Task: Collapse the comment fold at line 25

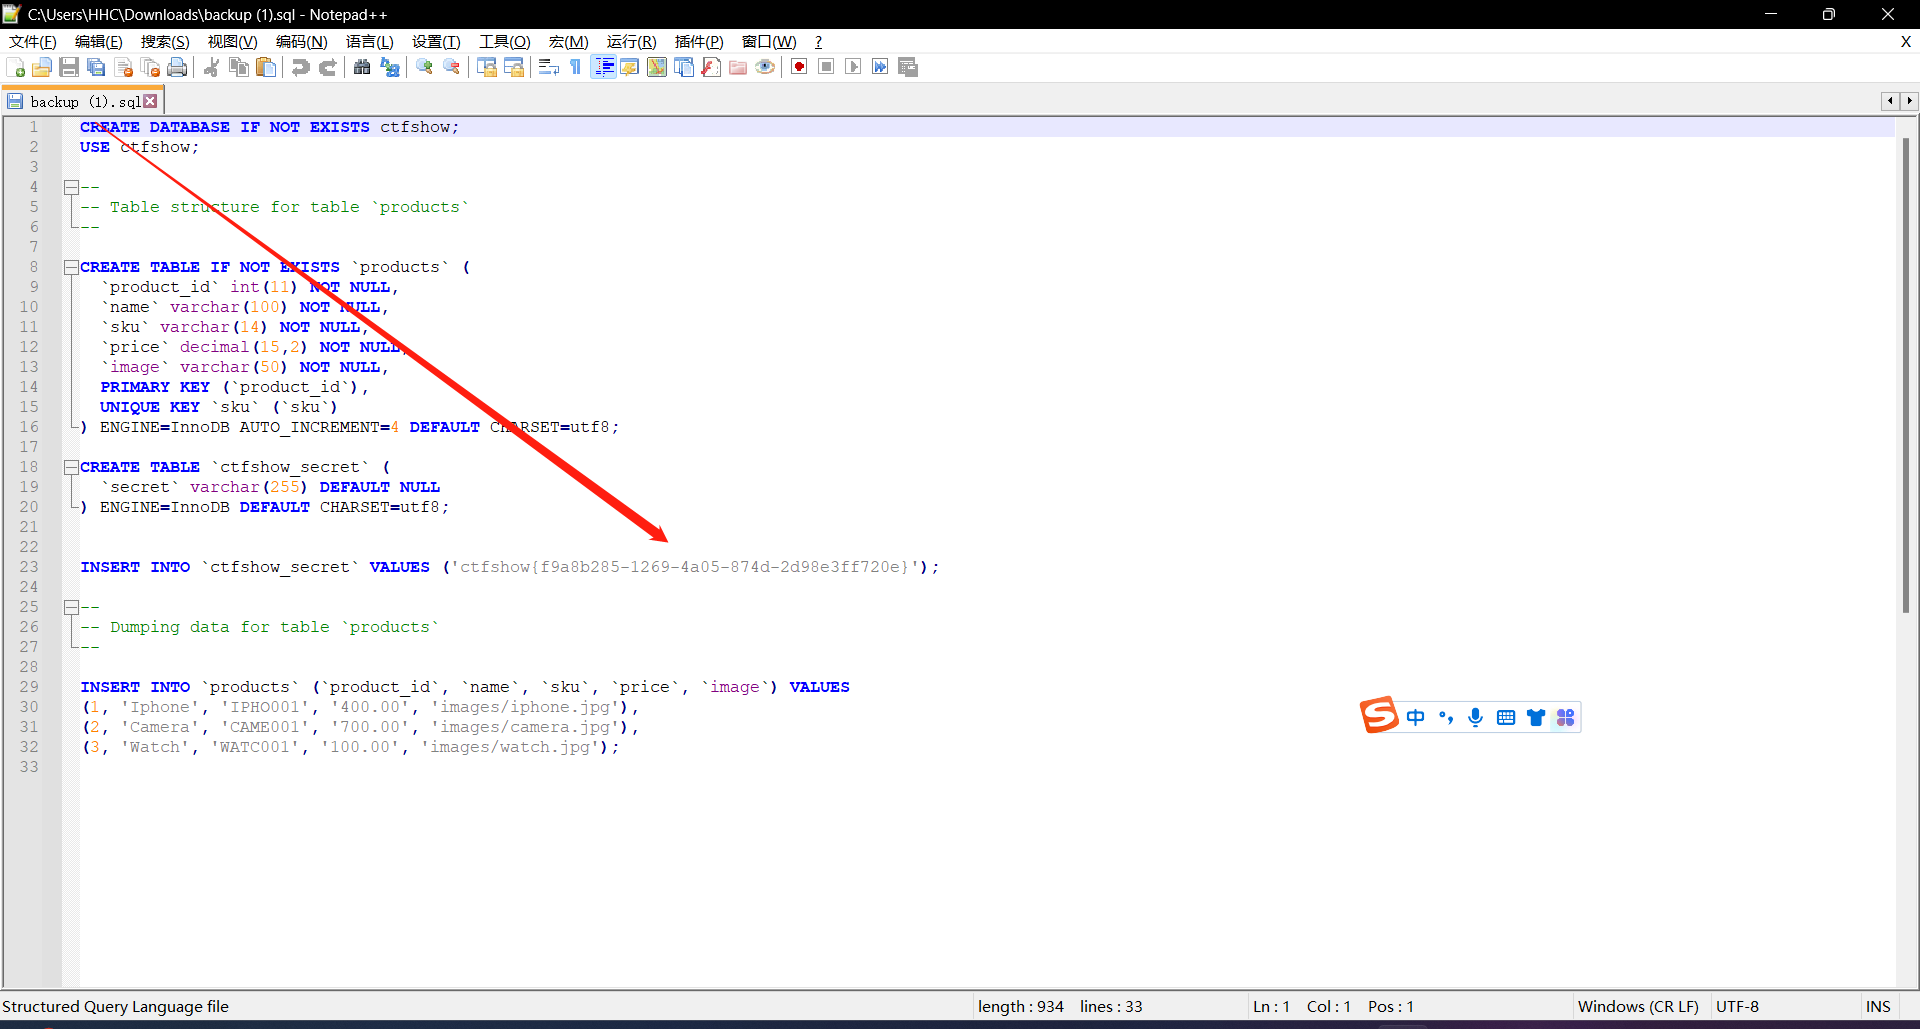Action: (x=71, y=607)
